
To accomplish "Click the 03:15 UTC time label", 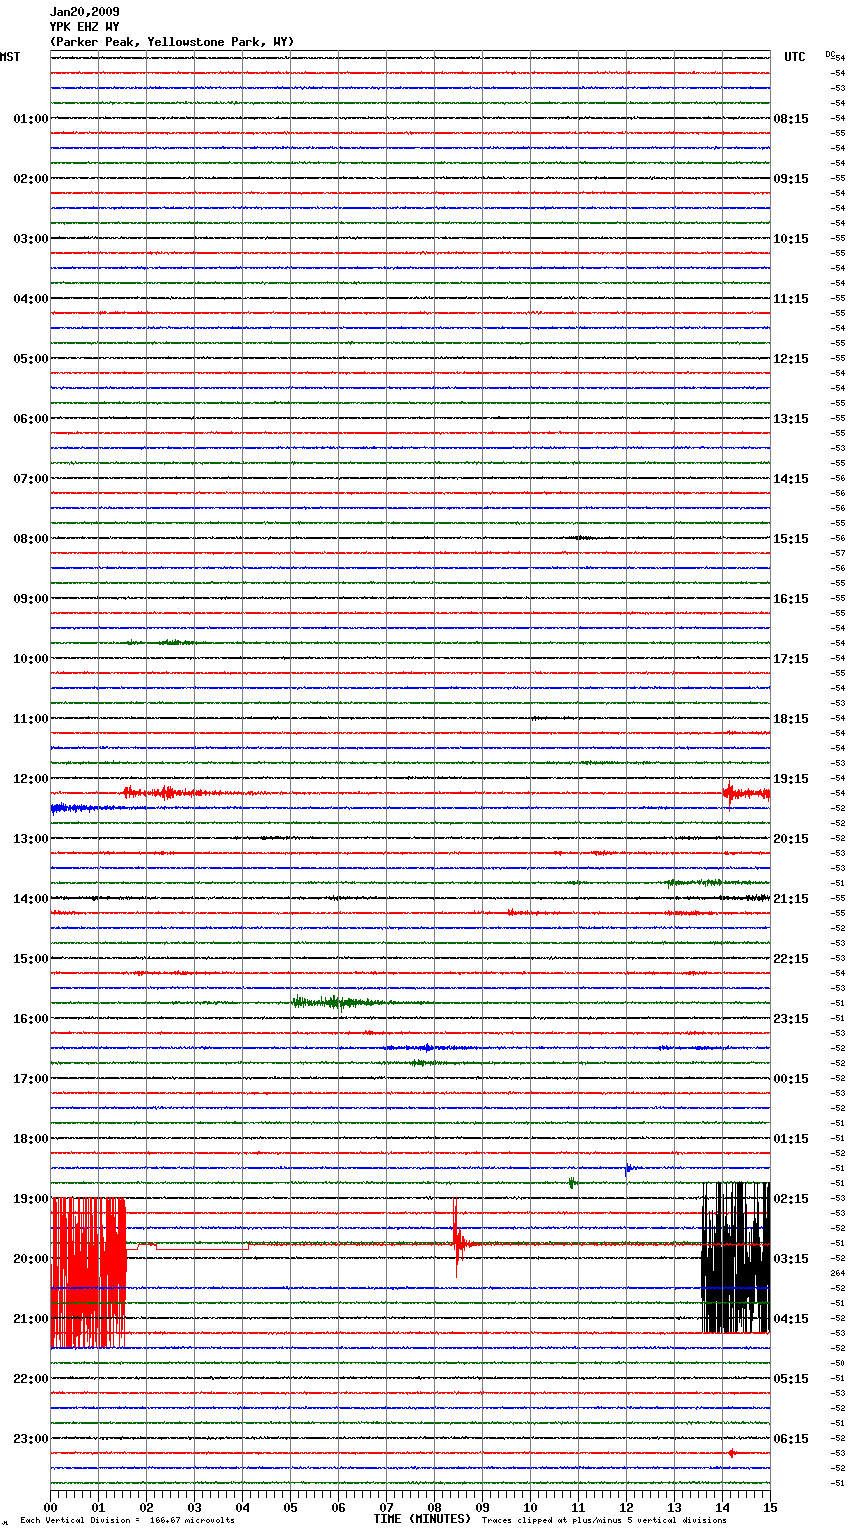I will 791,1259.
